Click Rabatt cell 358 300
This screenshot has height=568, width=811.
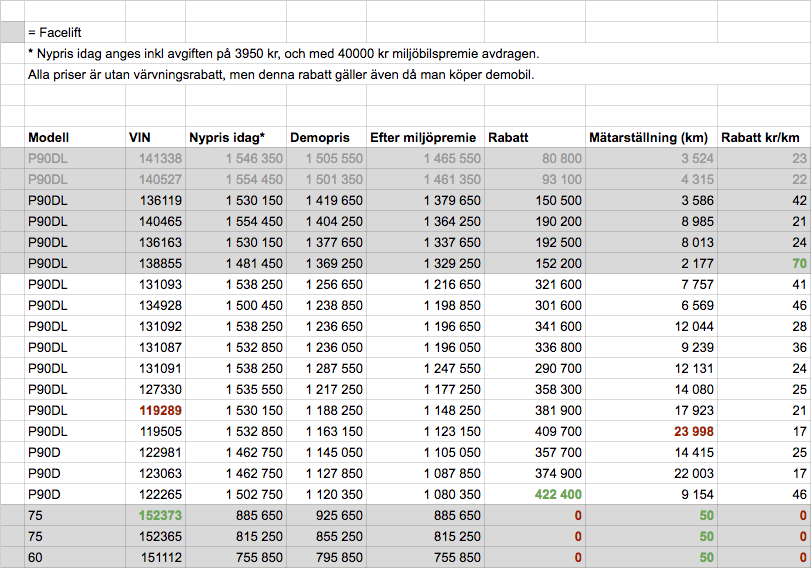(535, 390)
